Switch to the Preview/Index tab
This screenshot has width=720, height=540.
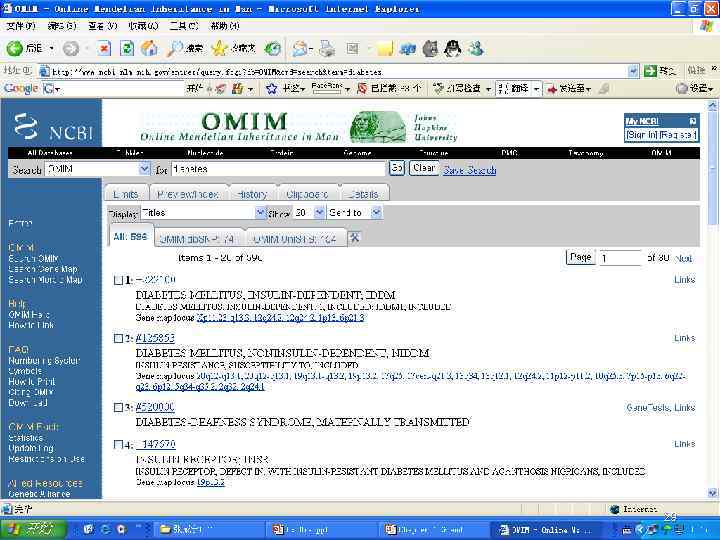coord(188,193)
